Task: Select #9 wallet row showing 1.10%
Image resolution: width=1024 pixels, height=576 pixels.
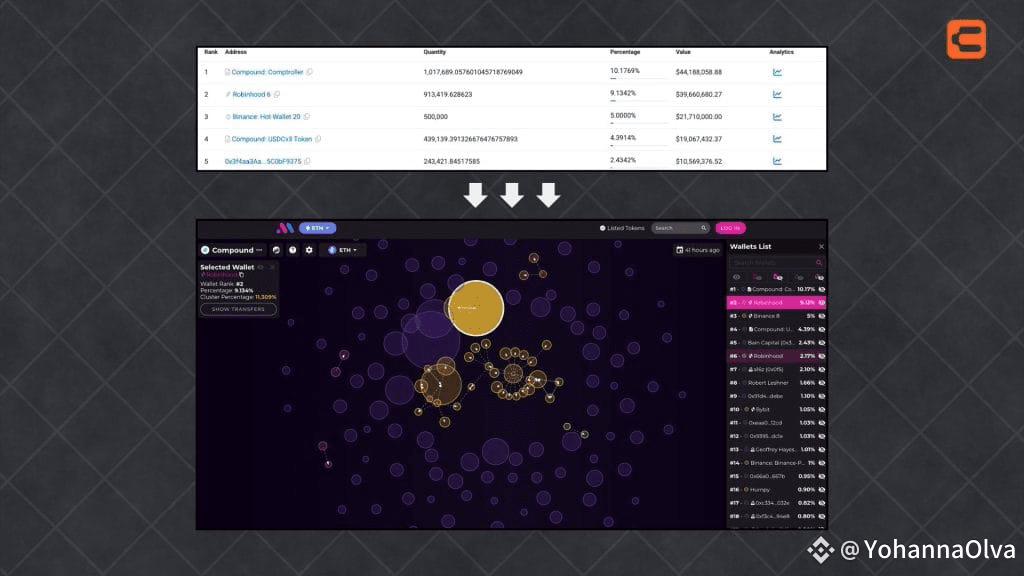Action: coord(776,396)
